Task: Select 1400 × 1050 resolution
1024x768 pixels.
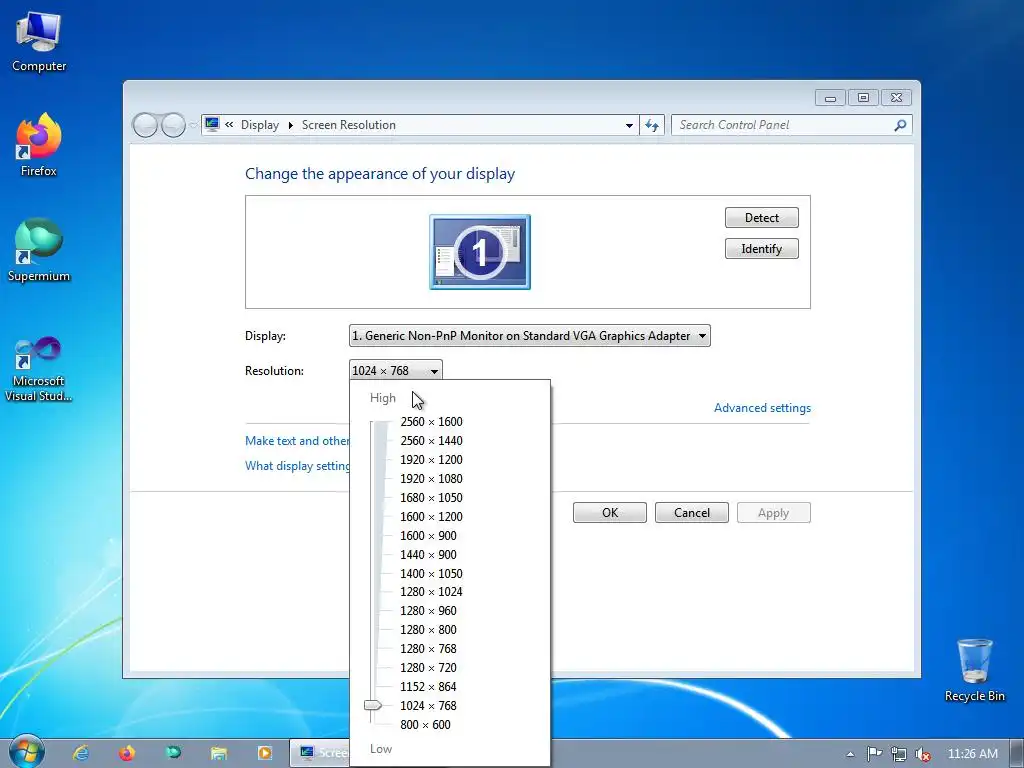Action: click(x=431, y=573)
